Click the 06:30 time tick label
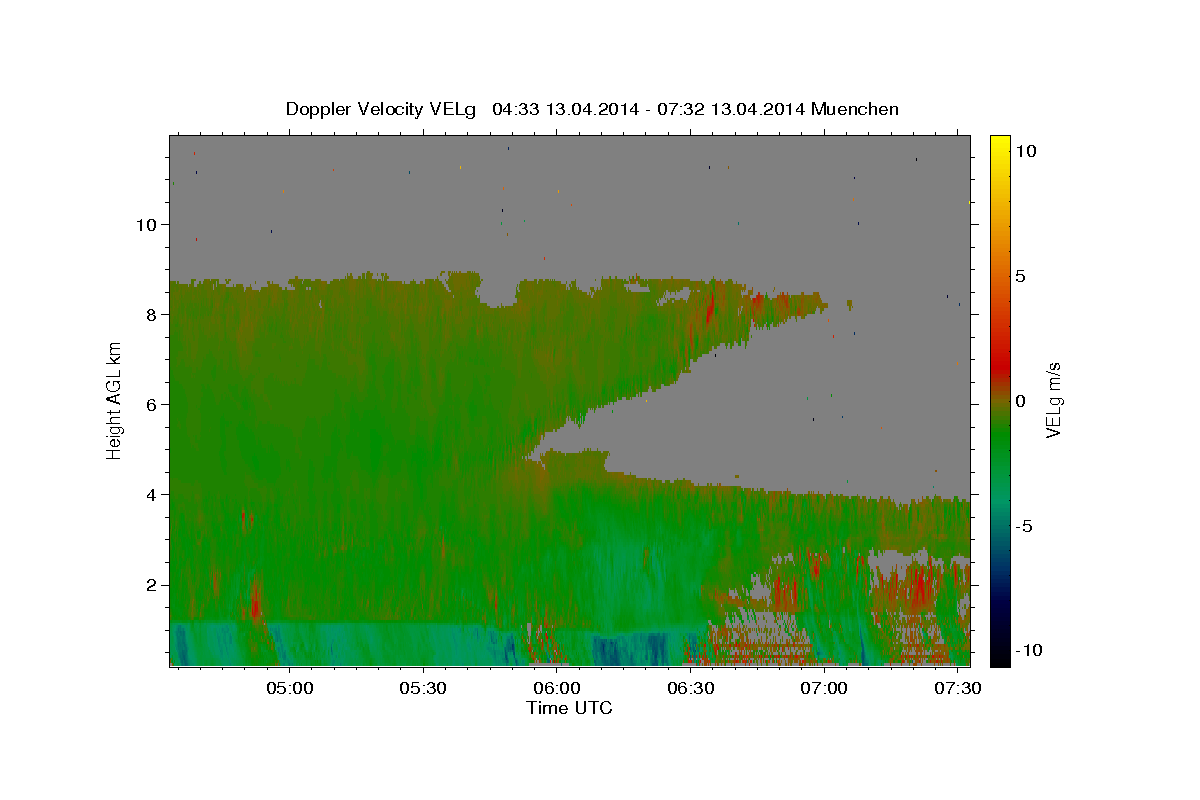This screenshot has height=800, width=1200. click(690, 688)
